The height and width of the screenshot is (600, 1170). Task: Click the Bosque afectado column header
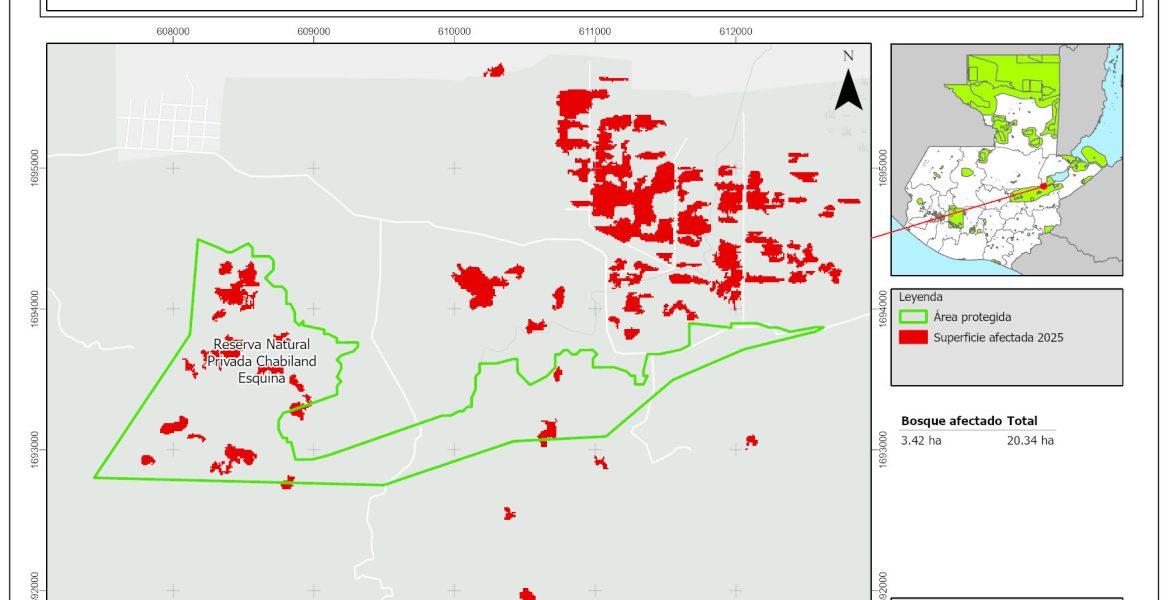(x=951, y=421)
